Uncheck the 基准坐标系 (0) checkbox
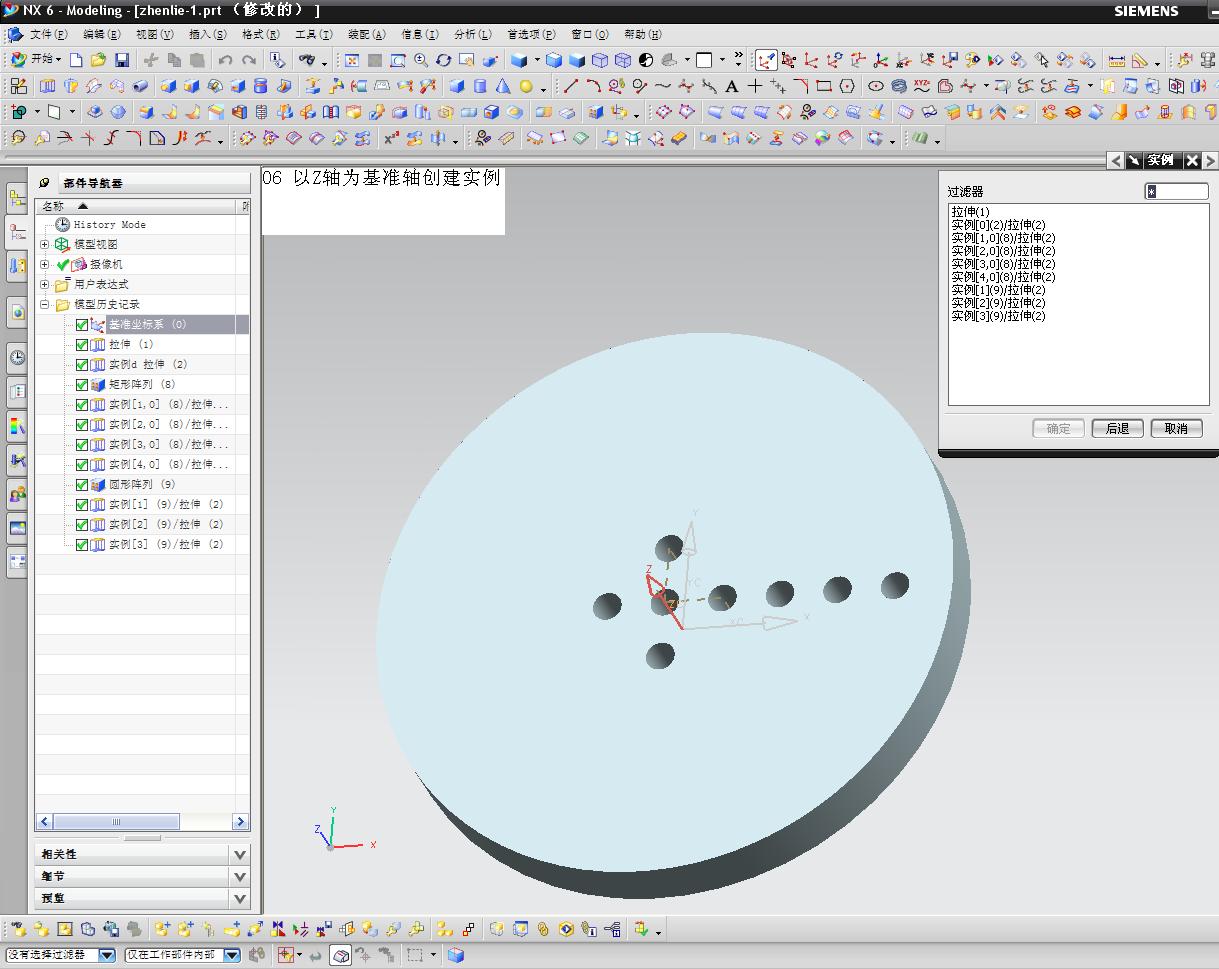1219x969 pixels. point(82,325)
